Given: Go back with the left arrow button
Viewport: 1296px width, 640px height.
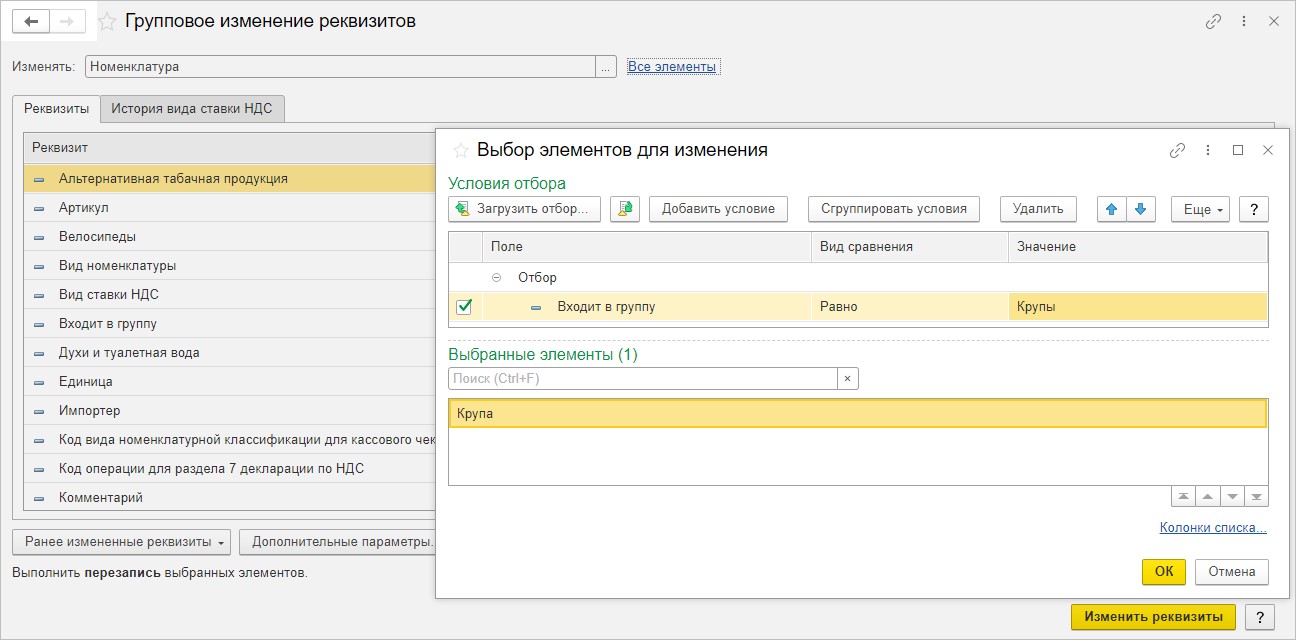Looking at the screenshot, I should point(31,21).
